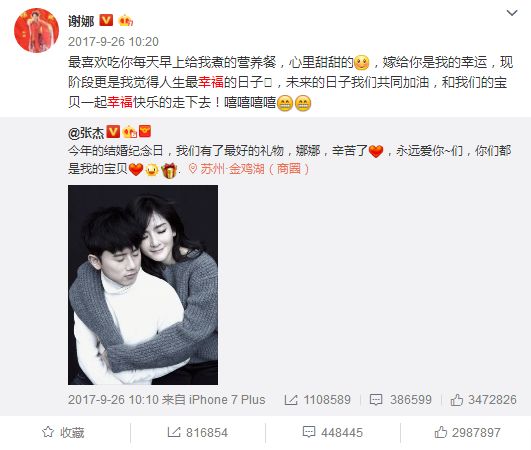Click the first red 幸福 keyword link
This screenshot has width=531, height=450.
click(211, 82)
